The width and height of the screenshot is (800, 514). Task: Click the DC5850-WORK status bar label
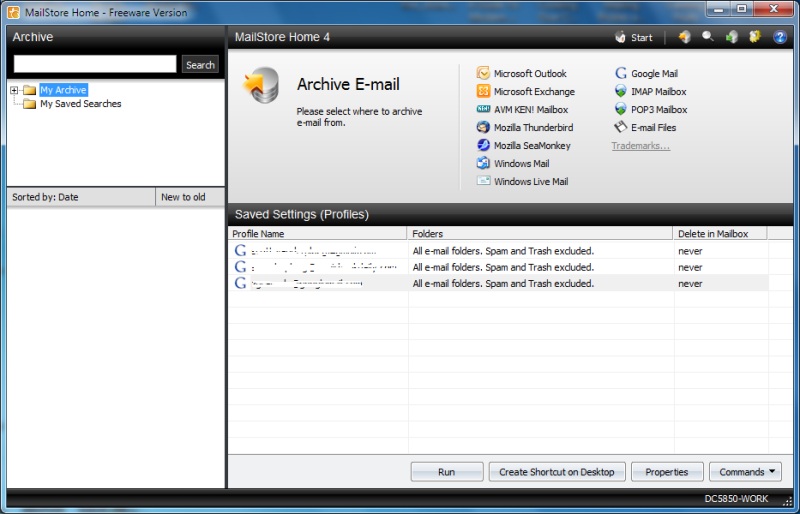[736, 499]
